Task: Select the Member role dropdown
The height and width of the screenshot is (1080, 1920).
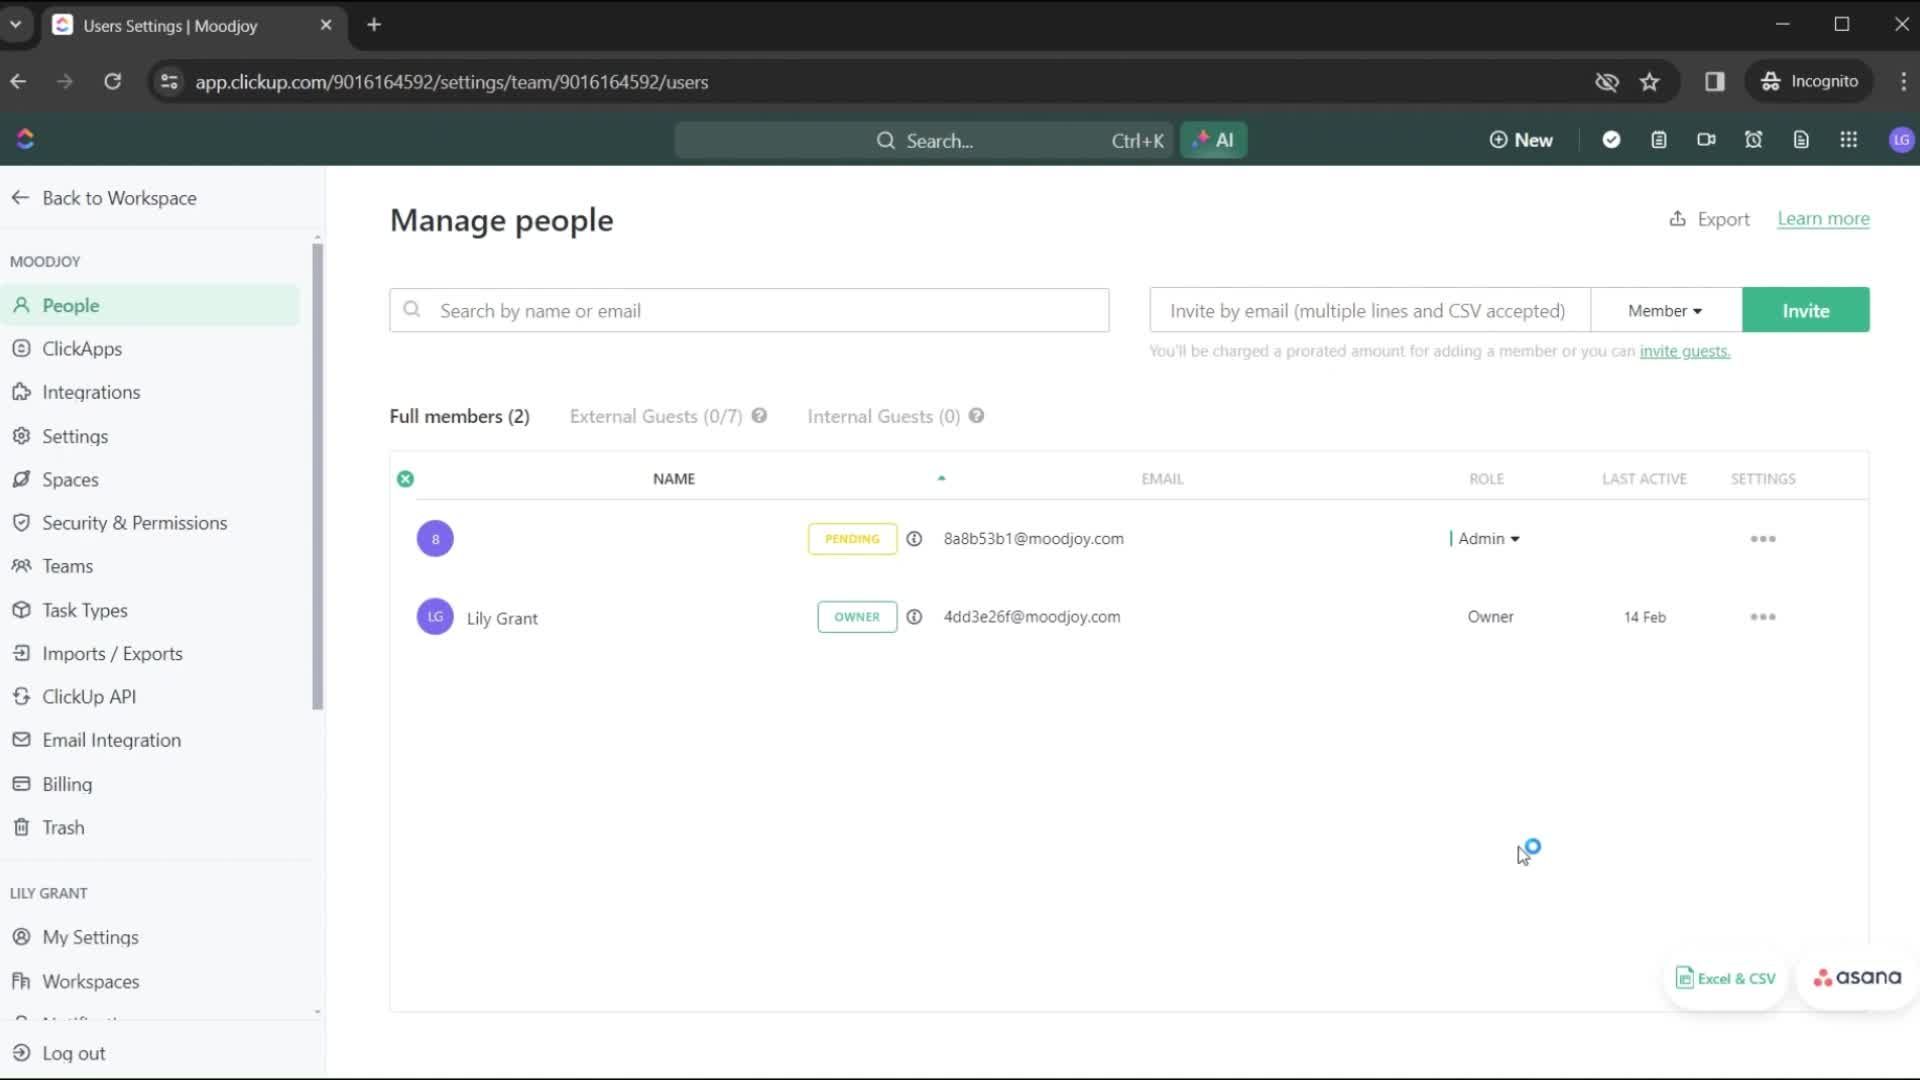Action: tap(1664, 310)
